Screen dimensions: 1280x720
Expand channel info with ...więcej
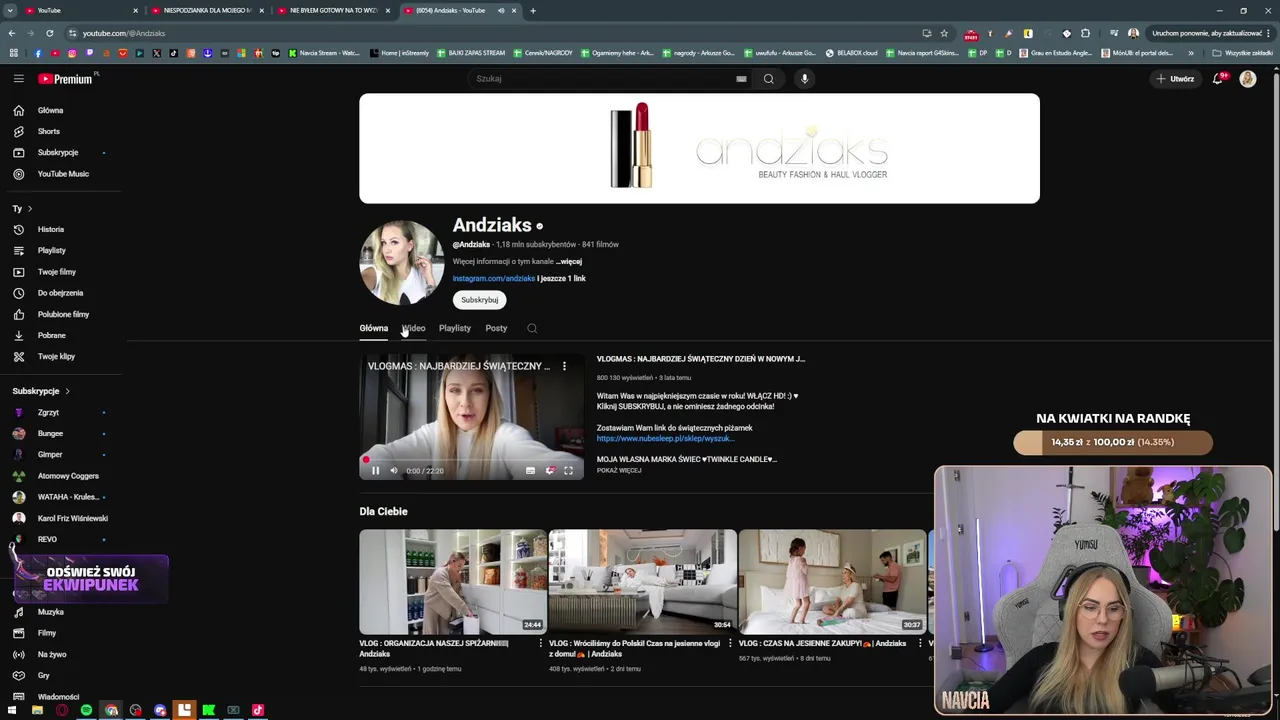(569, 261)
